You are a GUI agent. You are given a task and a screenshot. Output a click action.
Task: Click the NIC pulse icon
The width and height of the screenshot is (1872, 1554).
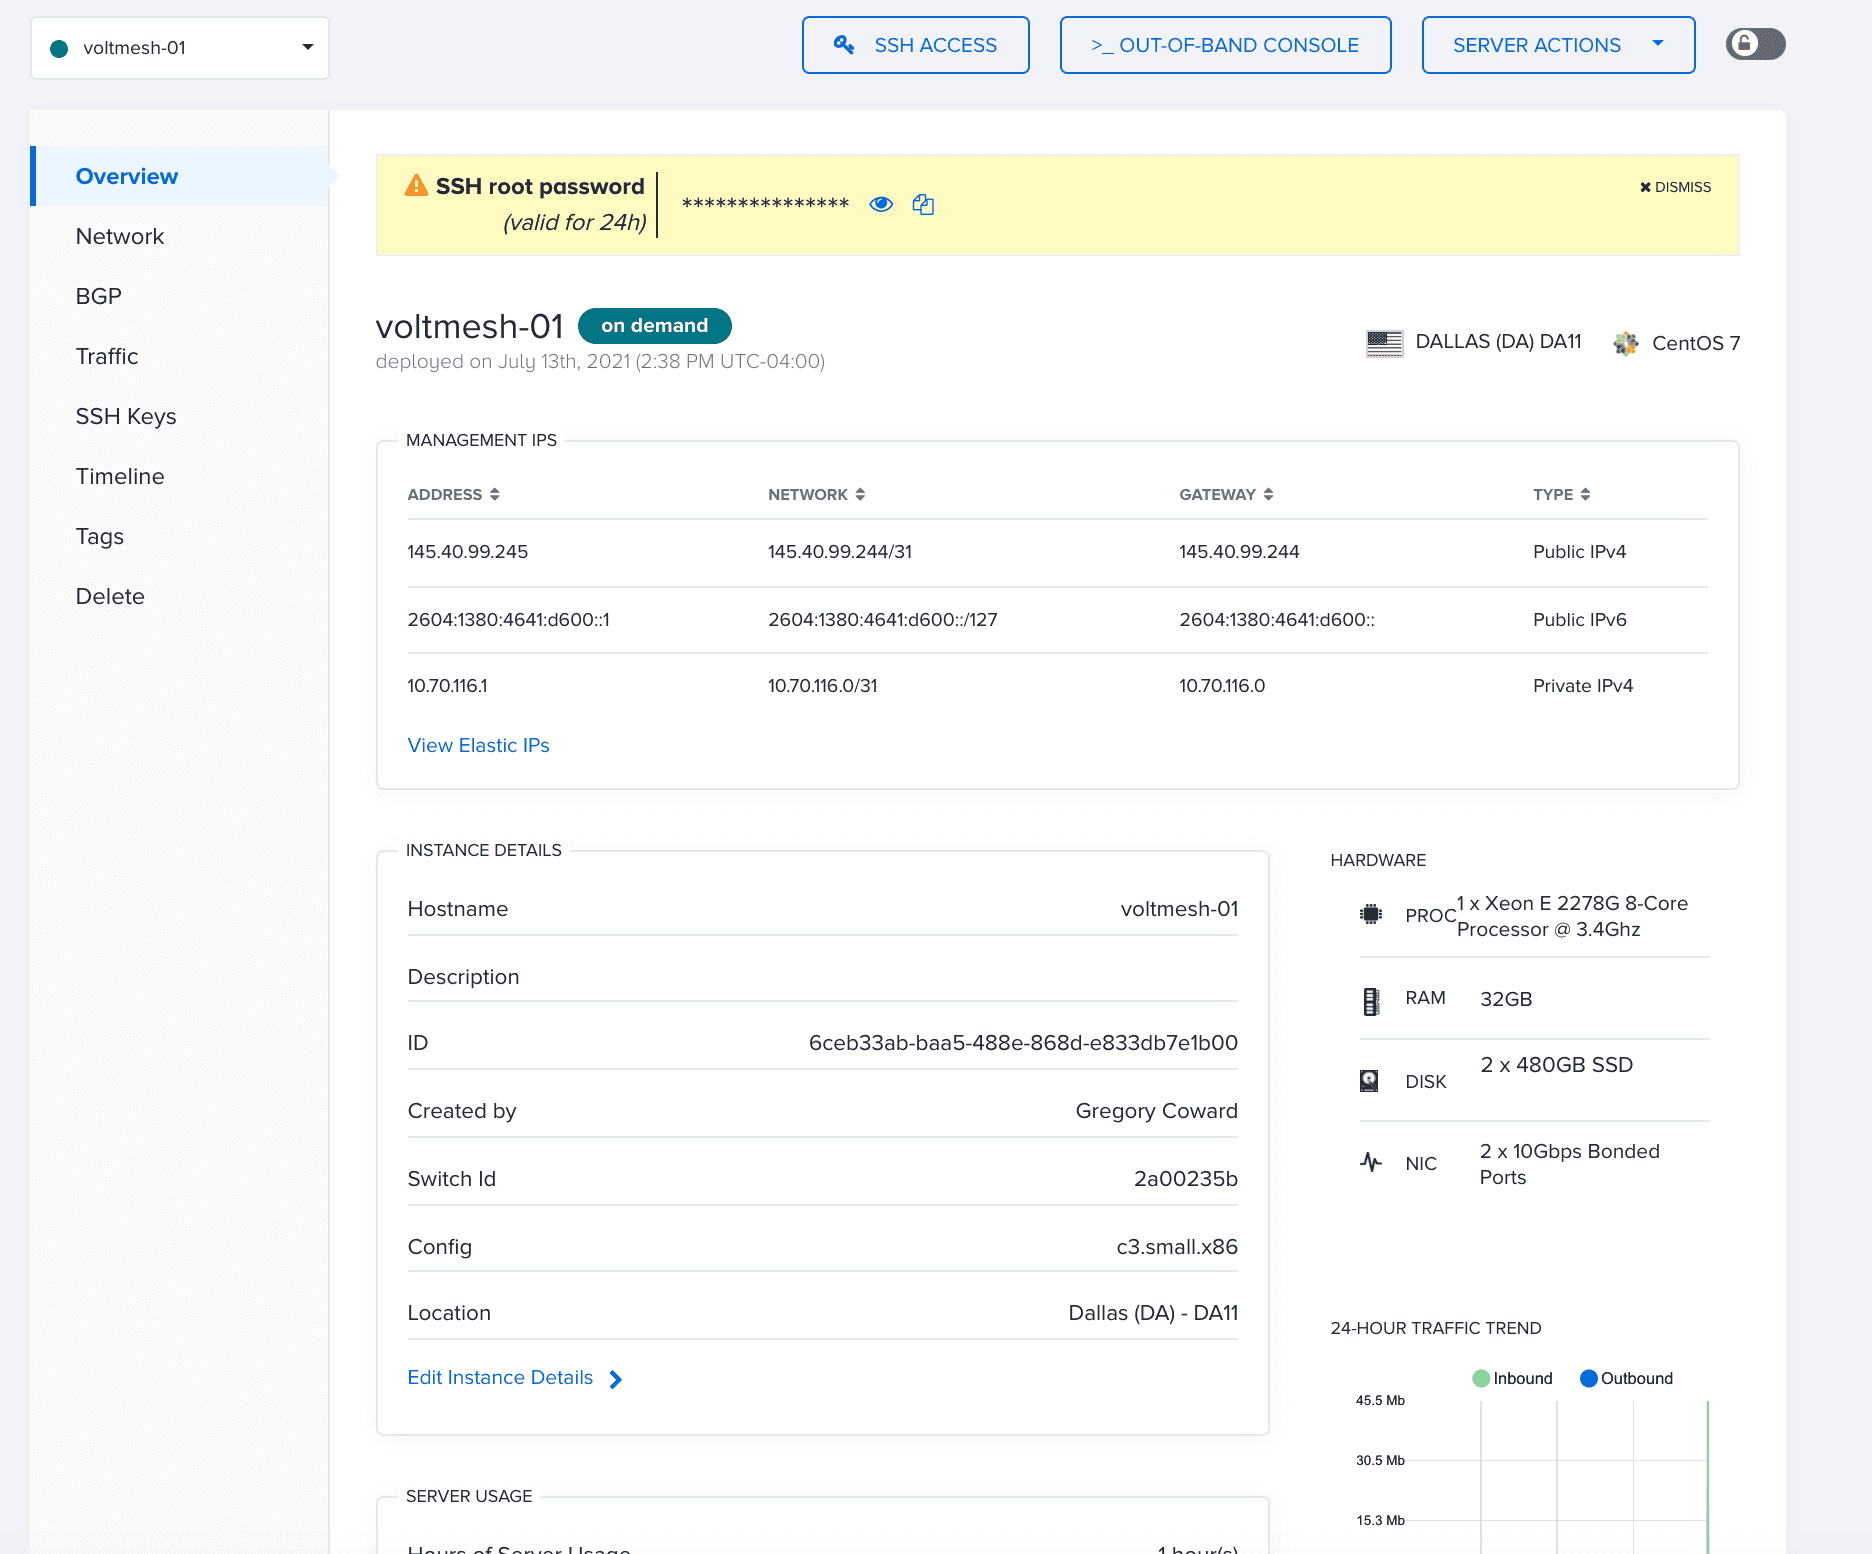1371,1162
